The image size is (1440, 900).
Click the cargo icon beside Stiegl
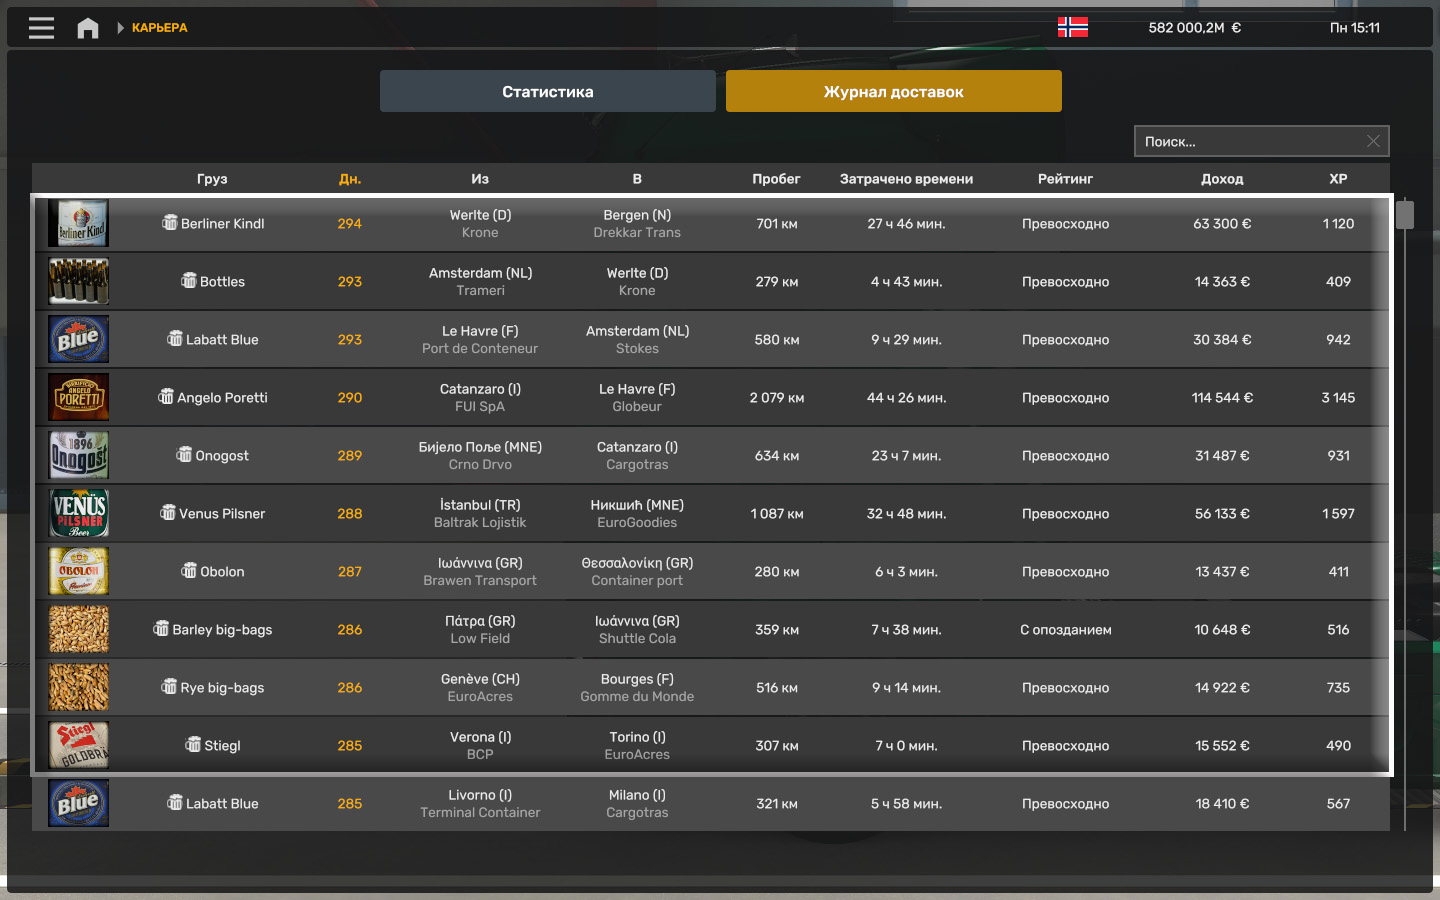(x=193, y=744)
